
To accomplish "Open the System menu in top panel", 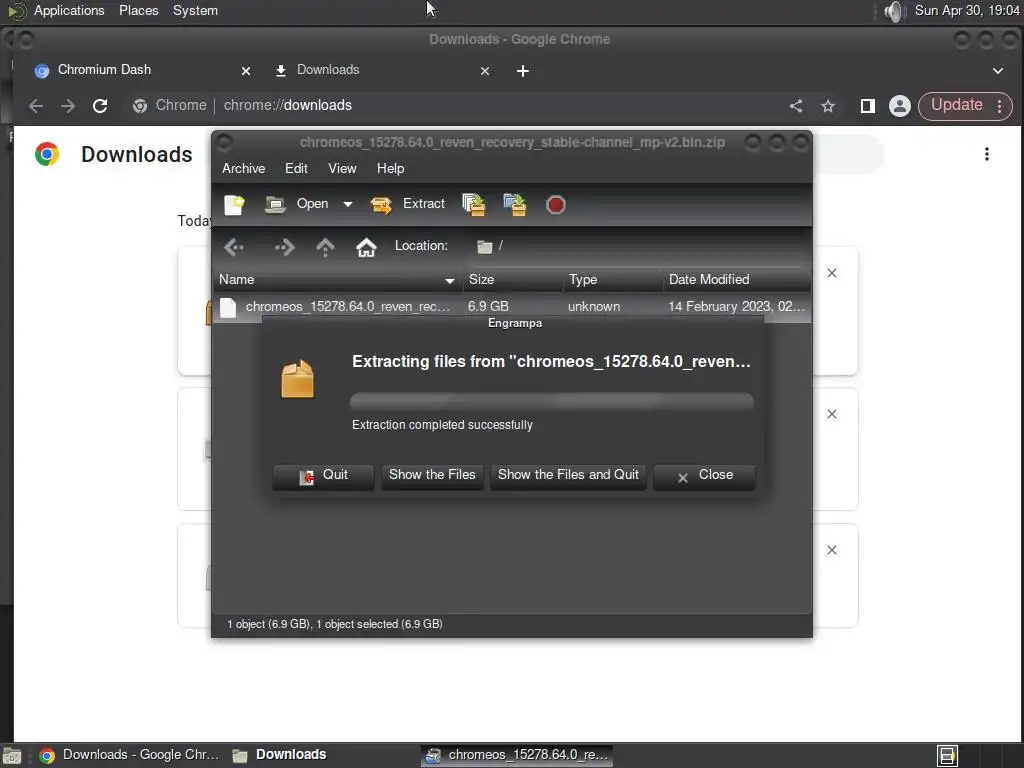I will (195, 10).
